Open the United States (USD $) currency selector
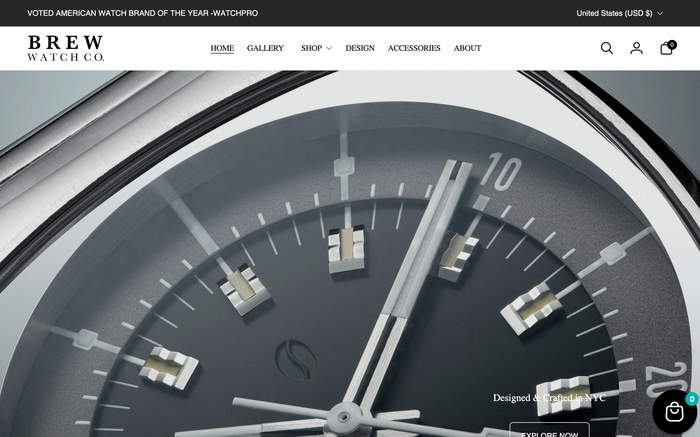 coord(620,13)
